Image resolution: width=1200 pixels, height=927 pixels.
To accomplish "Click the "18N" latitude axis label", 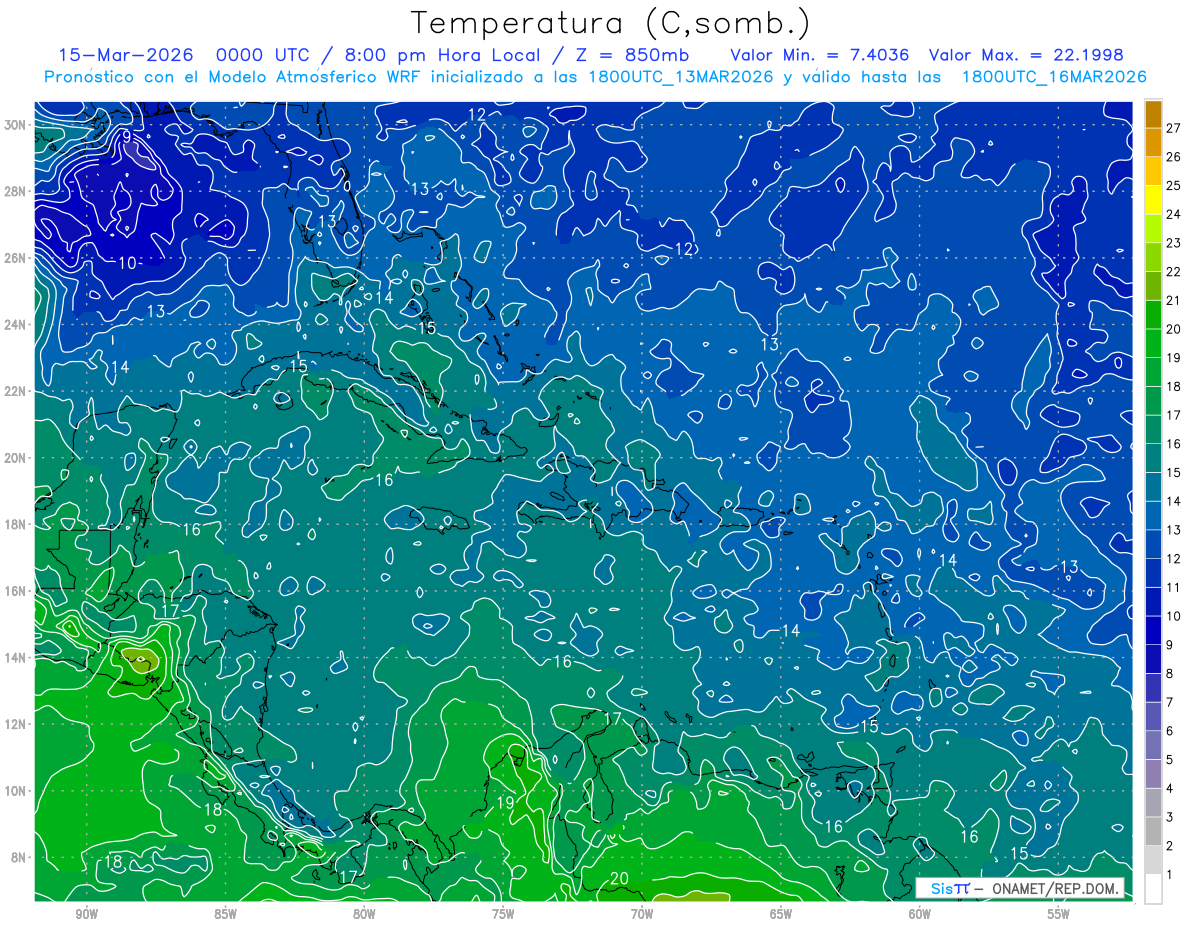I will coord(15,524).
